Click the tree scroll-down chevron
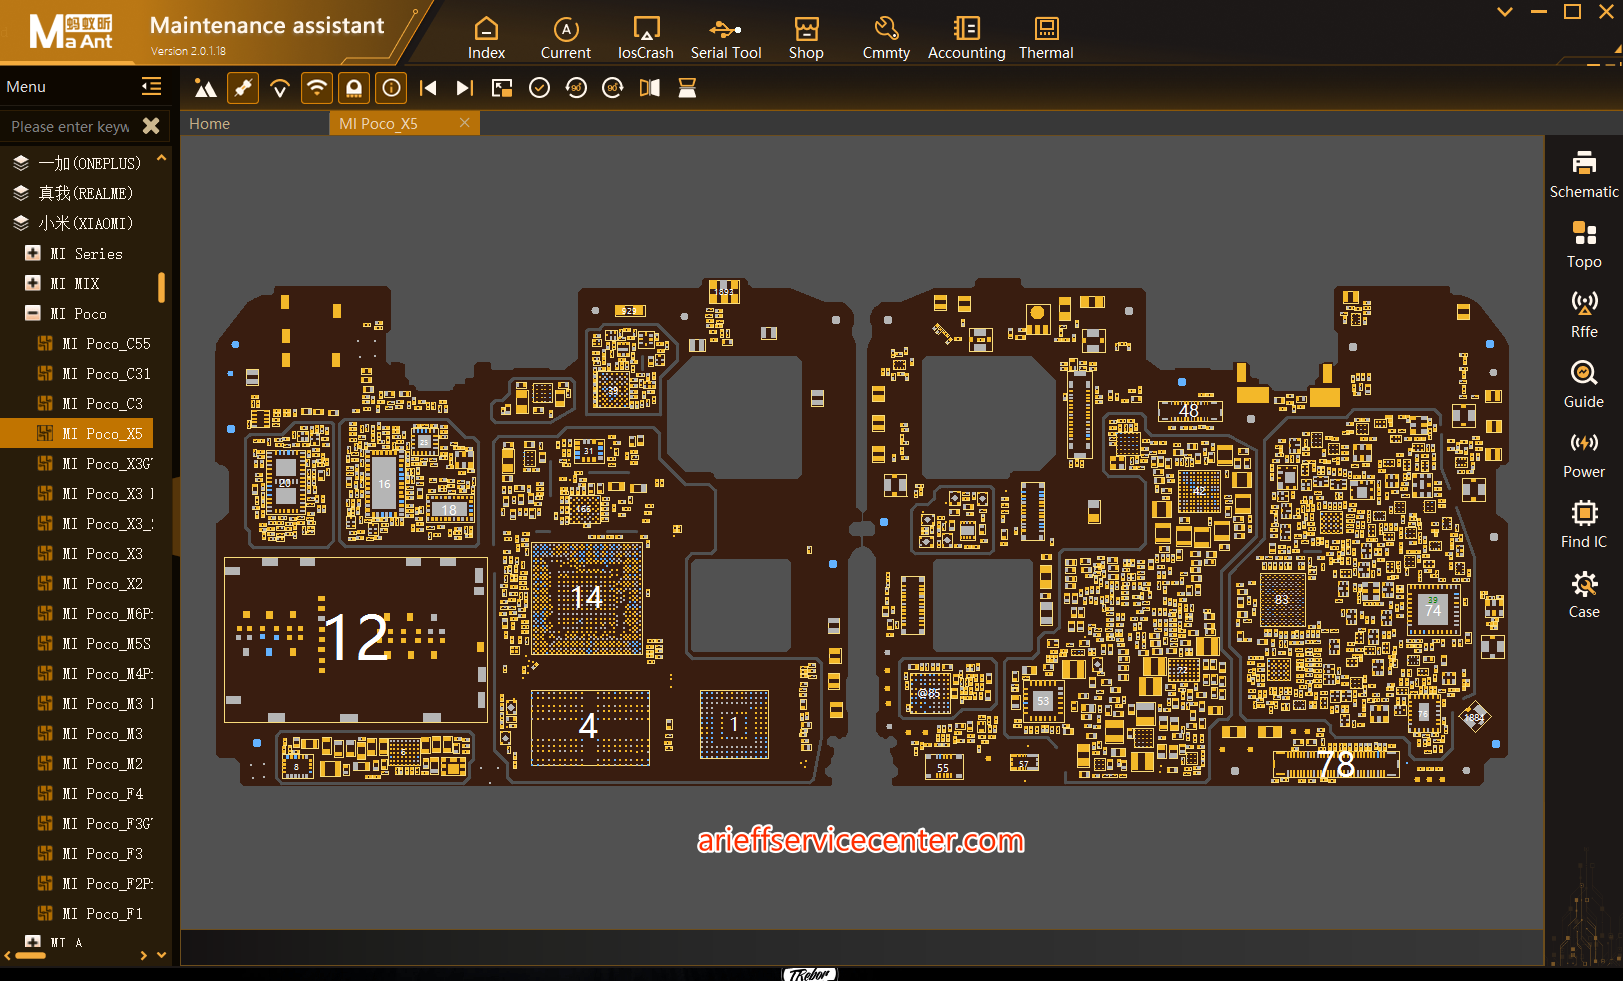This screenshot has height=981, width=1623. (161, 955)
